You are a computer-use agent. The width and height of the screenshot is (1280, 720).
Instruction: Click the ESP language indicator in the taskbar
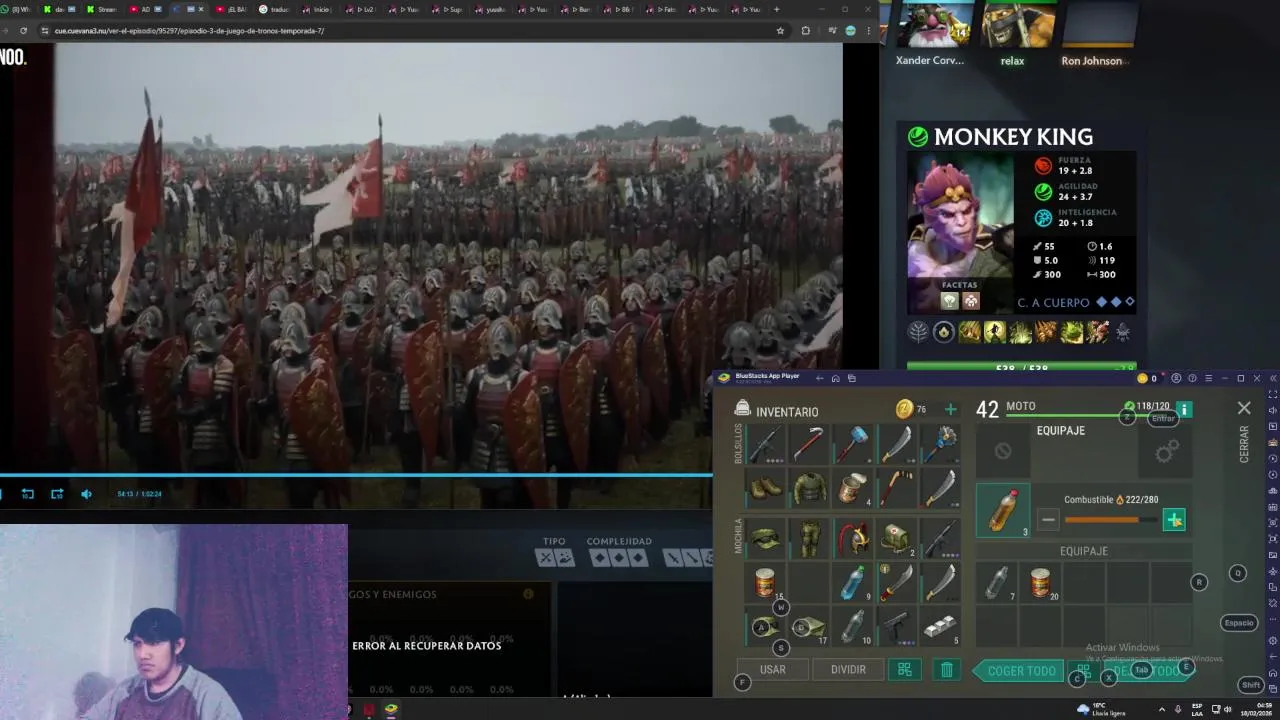(x=1197, y=709)
